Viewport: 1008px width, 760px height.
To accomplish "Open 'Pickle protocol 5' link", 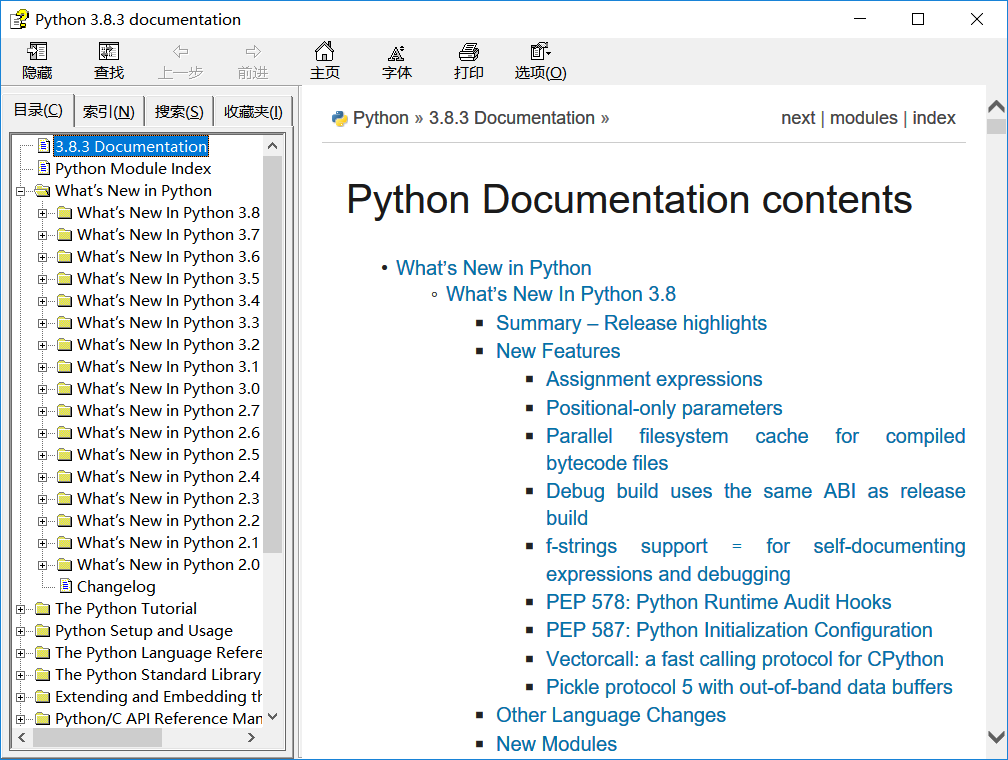I will pos(749,687).
